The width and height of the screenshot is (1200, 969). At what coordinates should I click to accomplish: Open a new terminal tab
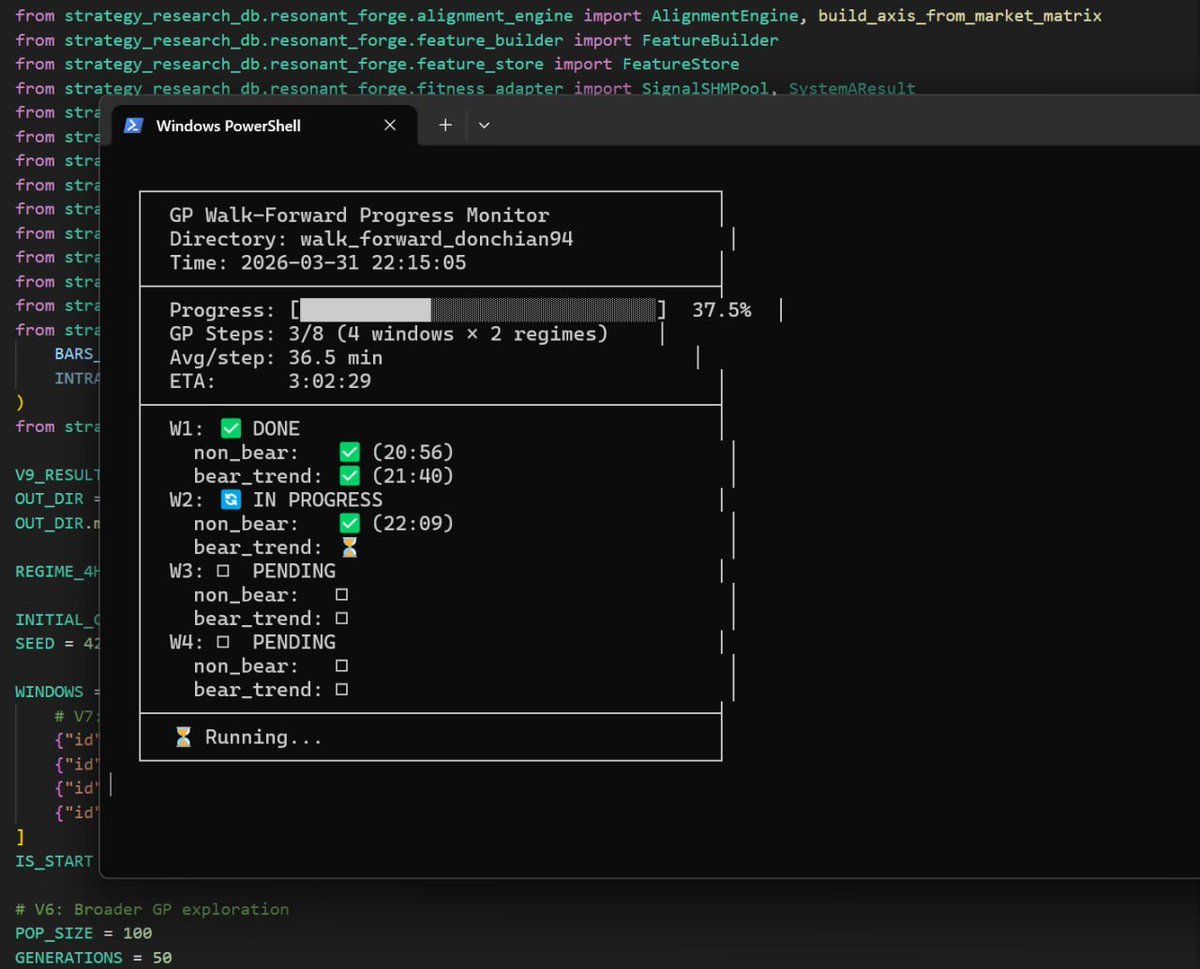(x=445, y=125)
